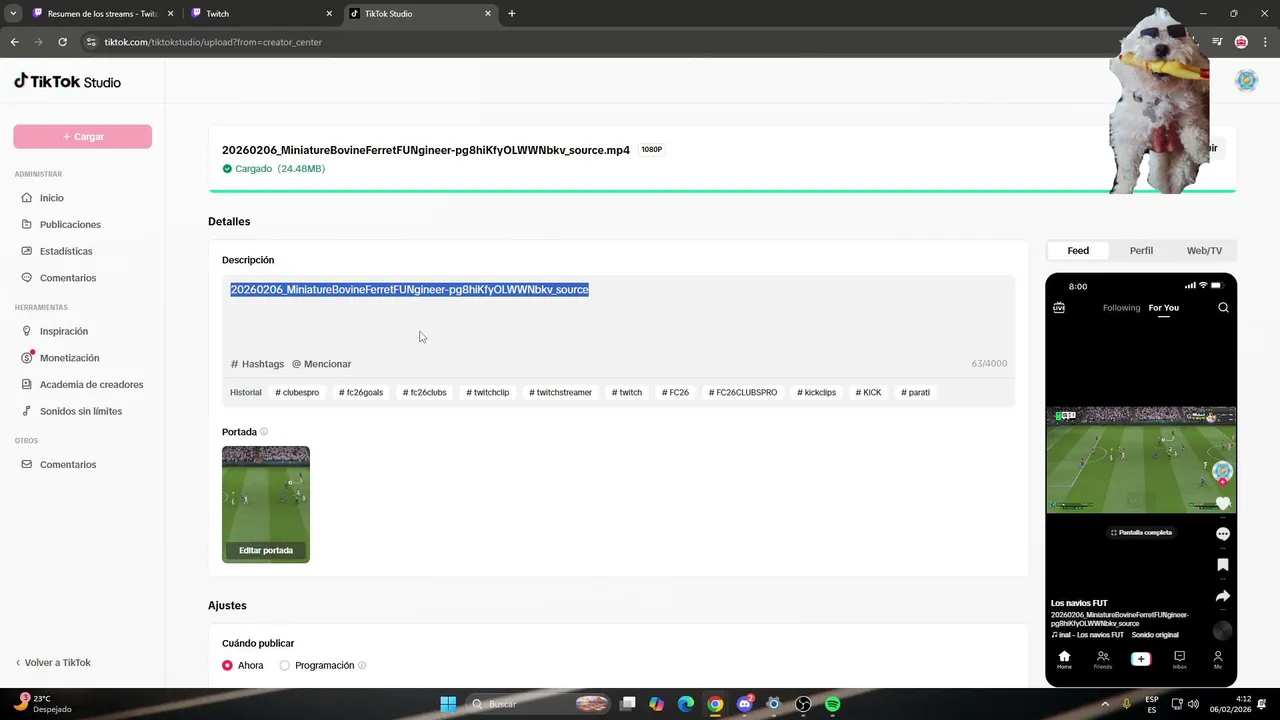
Task: Switch preview to the Perfil tab
Action: [x=1141, y=251]
